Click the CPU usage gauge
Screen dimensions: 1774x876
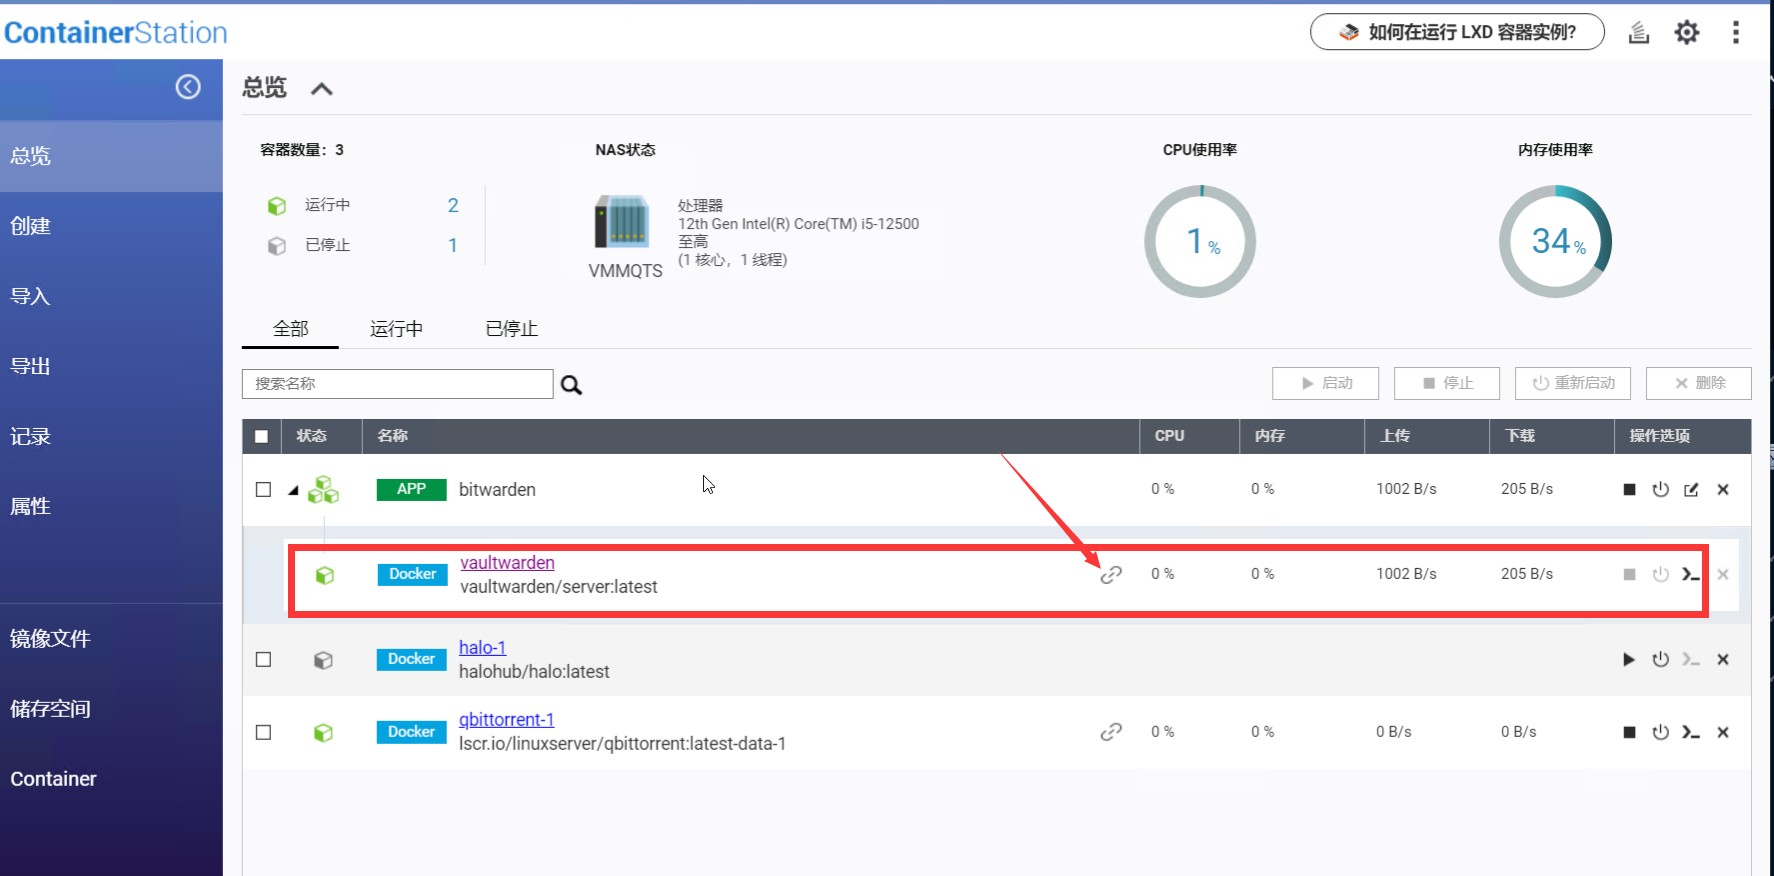pyautogui.click(x=1200, y=241)
